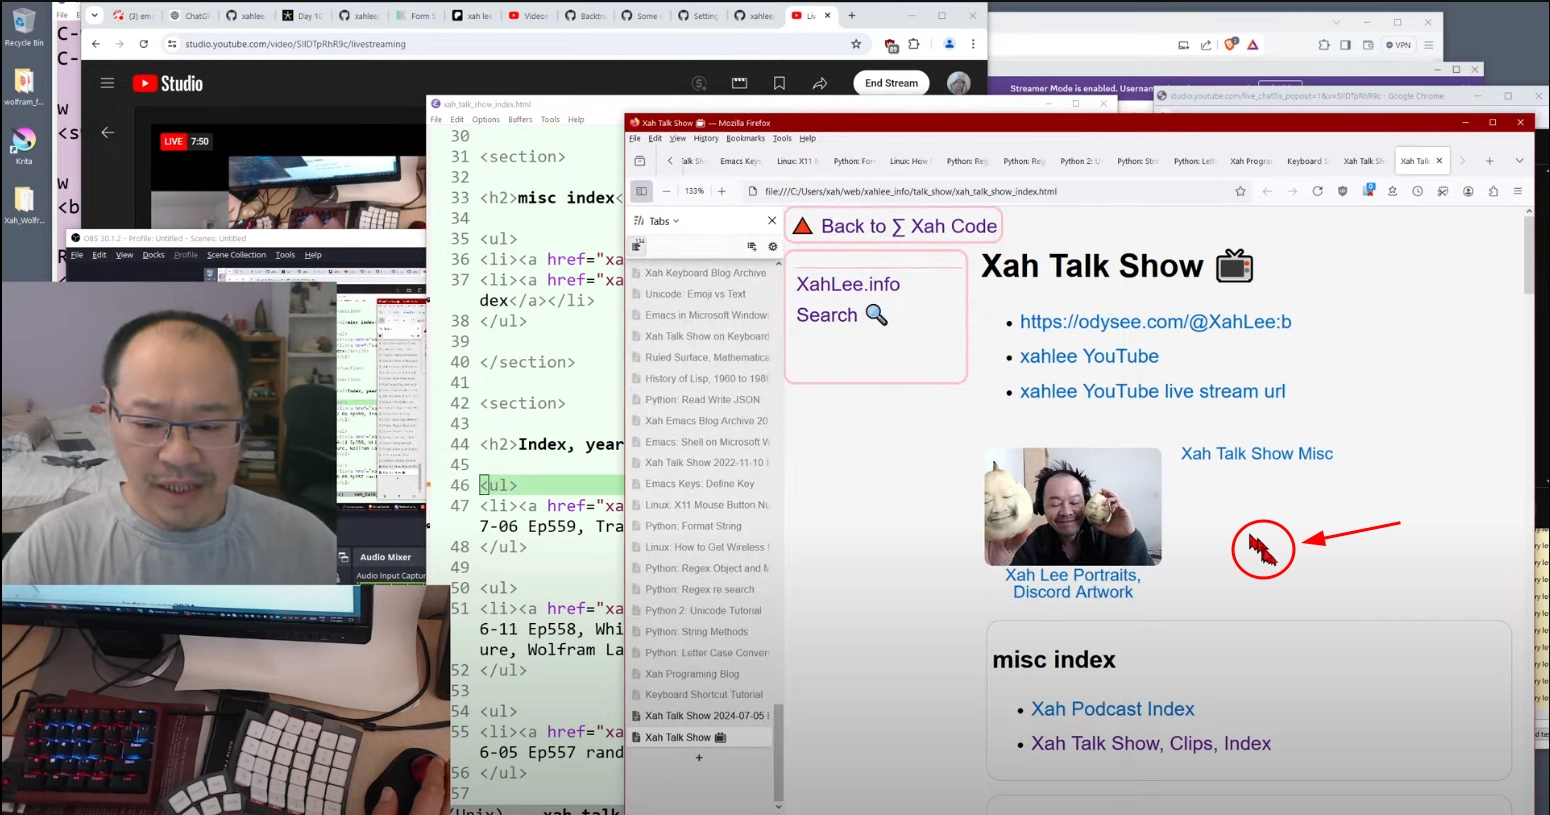Go to YouTube Studio logo home
This screenshot has width=1550, height=815.
(168, 84)
